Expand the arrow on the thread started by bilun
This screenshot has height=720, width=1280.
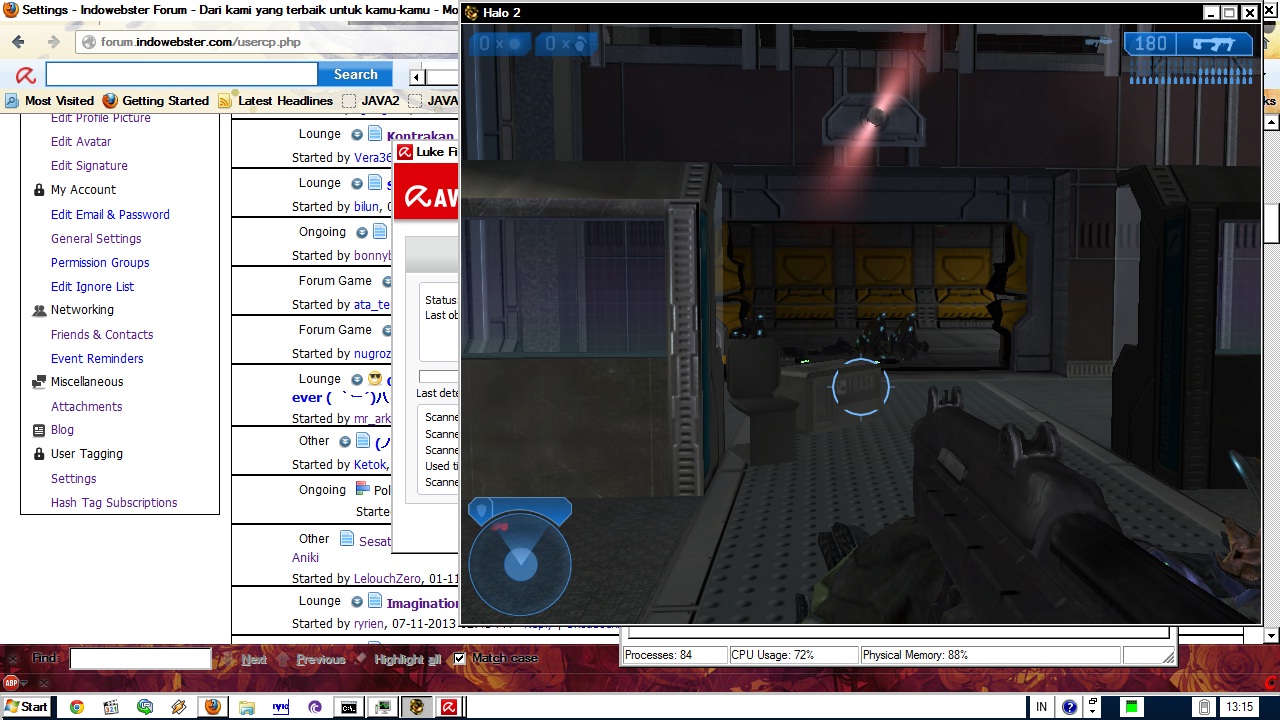[x=357, y=183]
